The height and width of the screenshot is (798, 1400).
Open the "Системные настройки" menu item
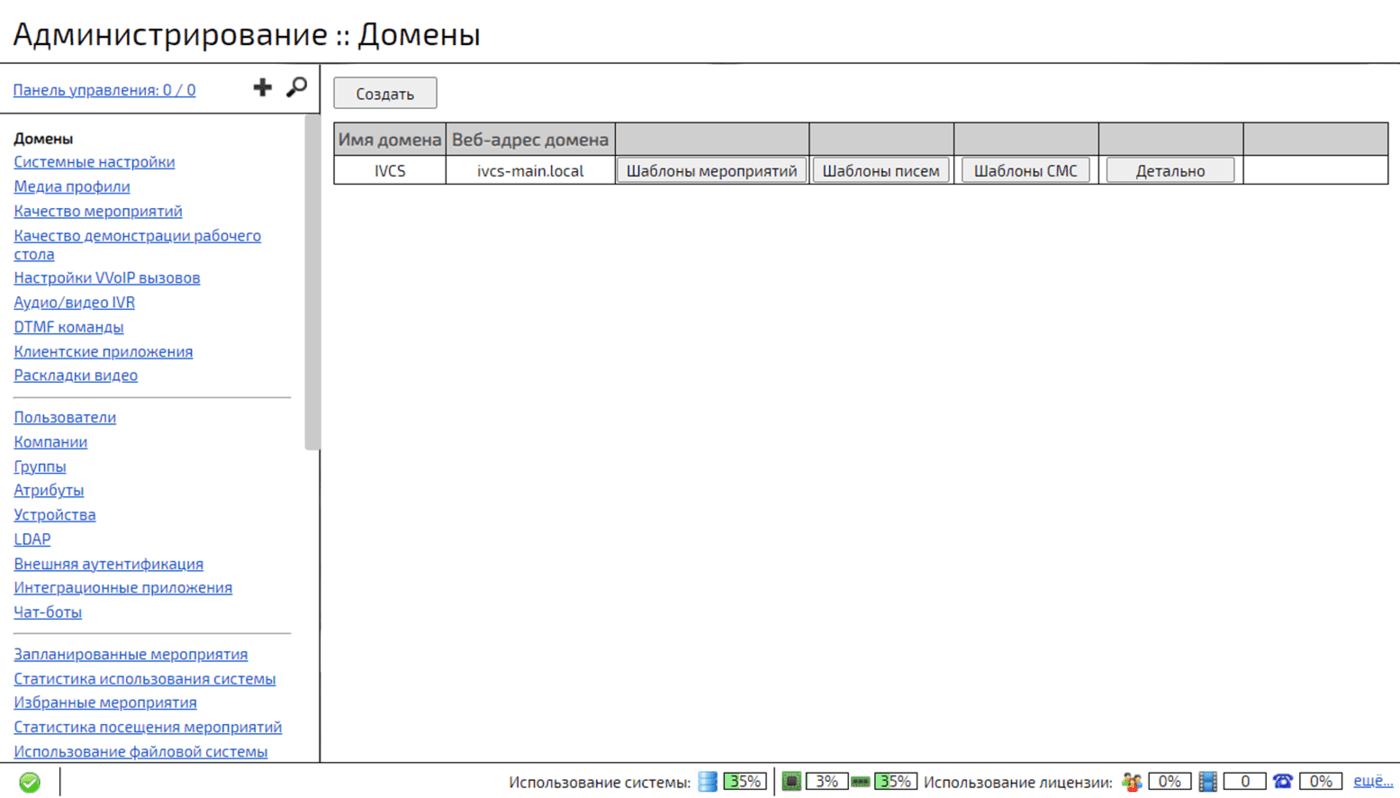pyautogui.click(x=94, y=162)
